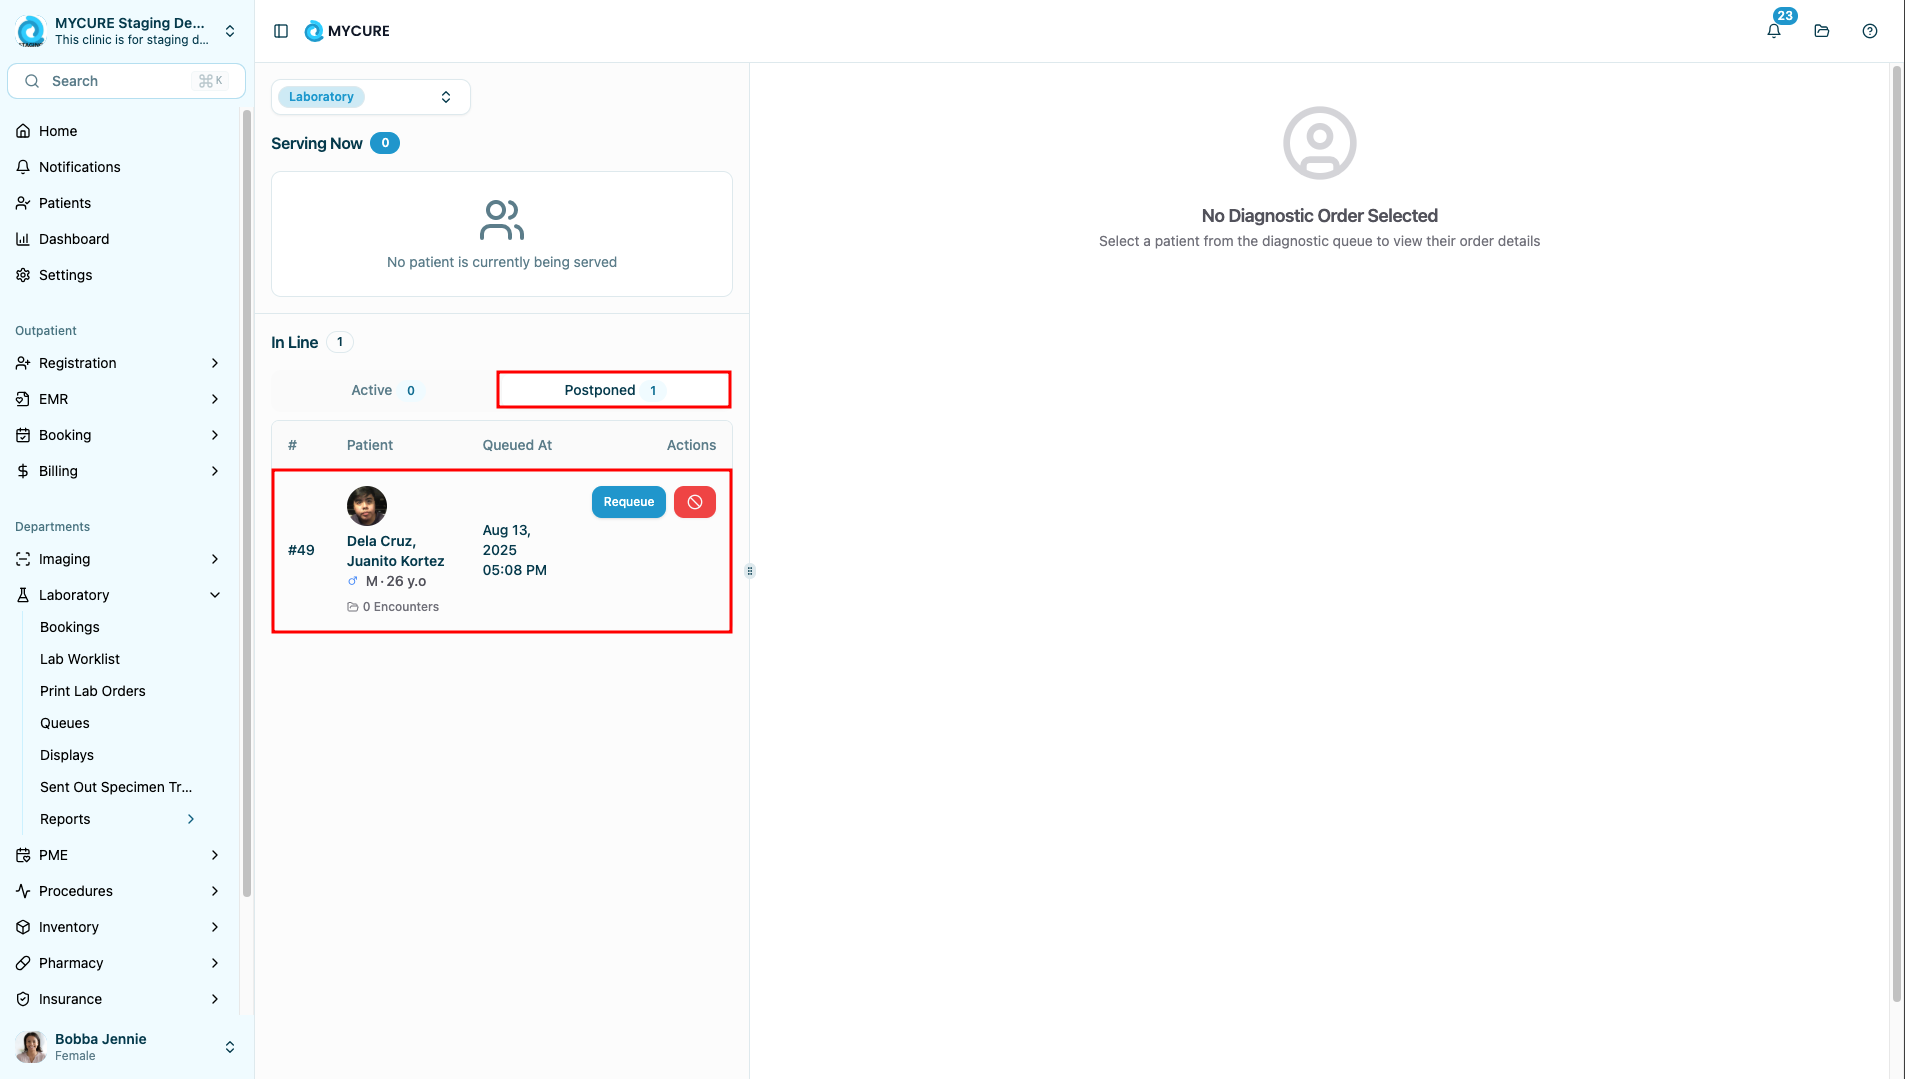The height and width of the screenshot is (1079, 1905).
Task: Click the Search input field
Action: pos(126,81)
